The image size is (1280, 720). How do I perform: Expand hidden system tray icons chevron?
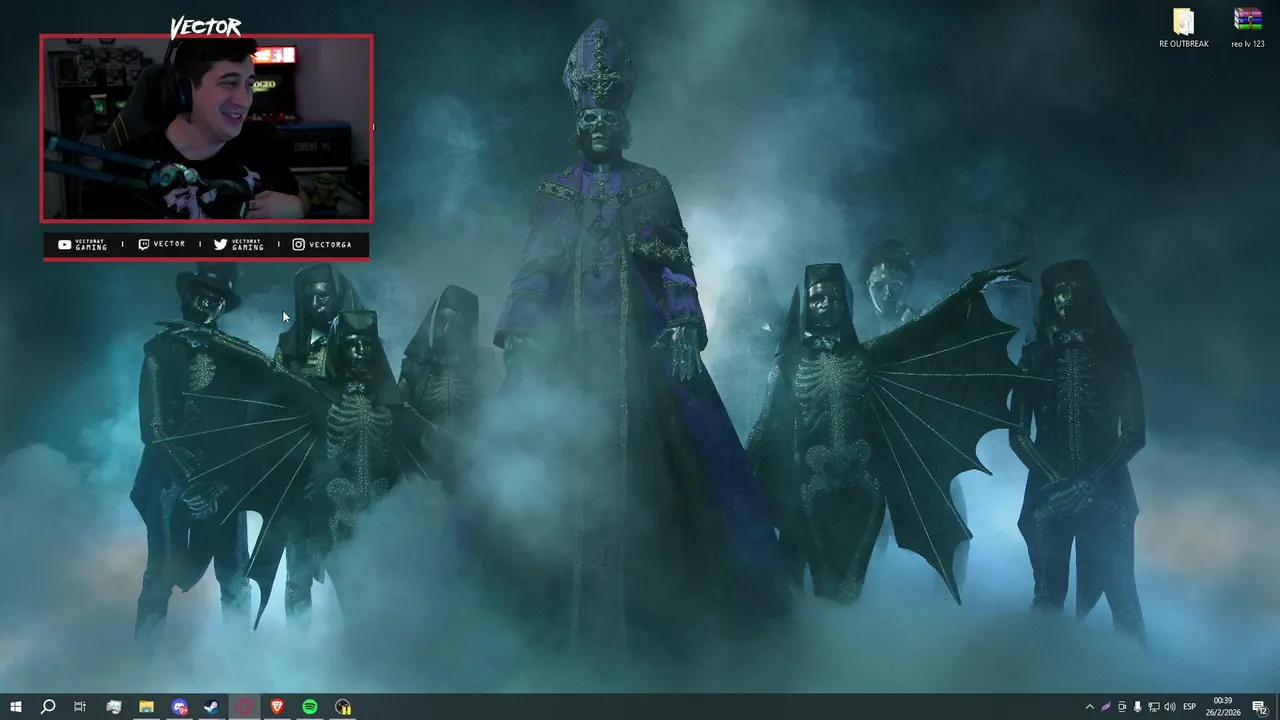tap(1090, 707)
